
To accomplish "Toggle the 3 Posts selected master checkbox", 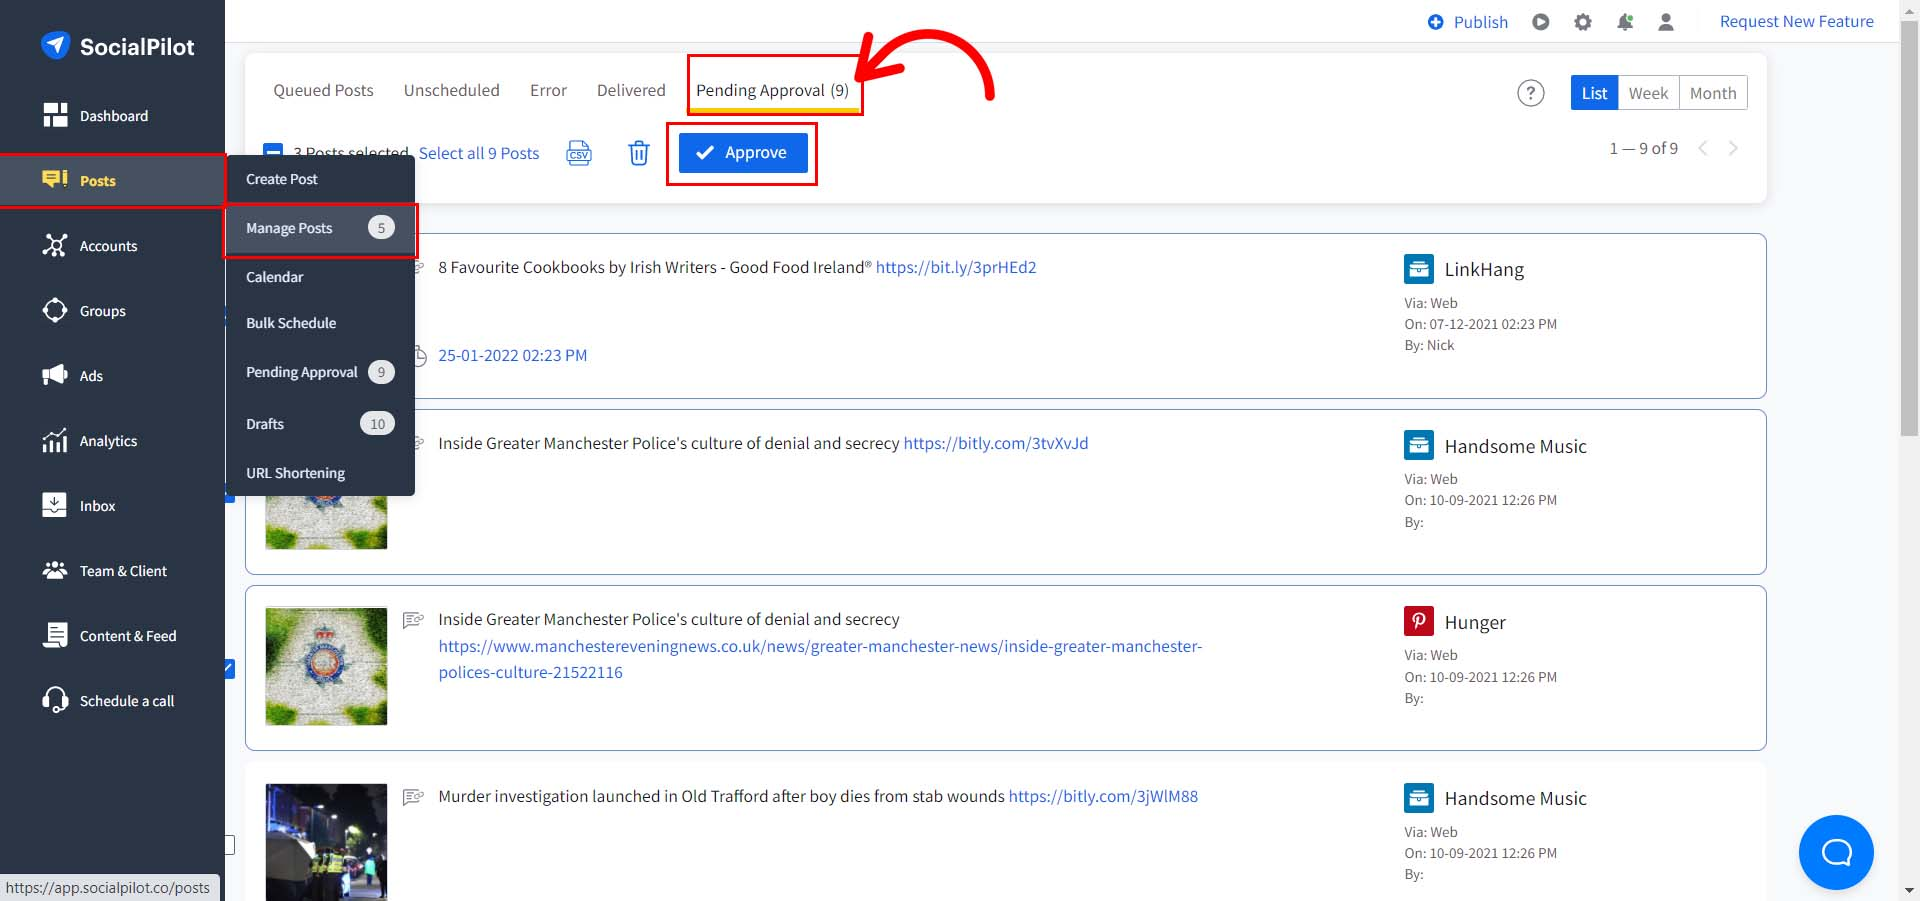I will (272, 151).
